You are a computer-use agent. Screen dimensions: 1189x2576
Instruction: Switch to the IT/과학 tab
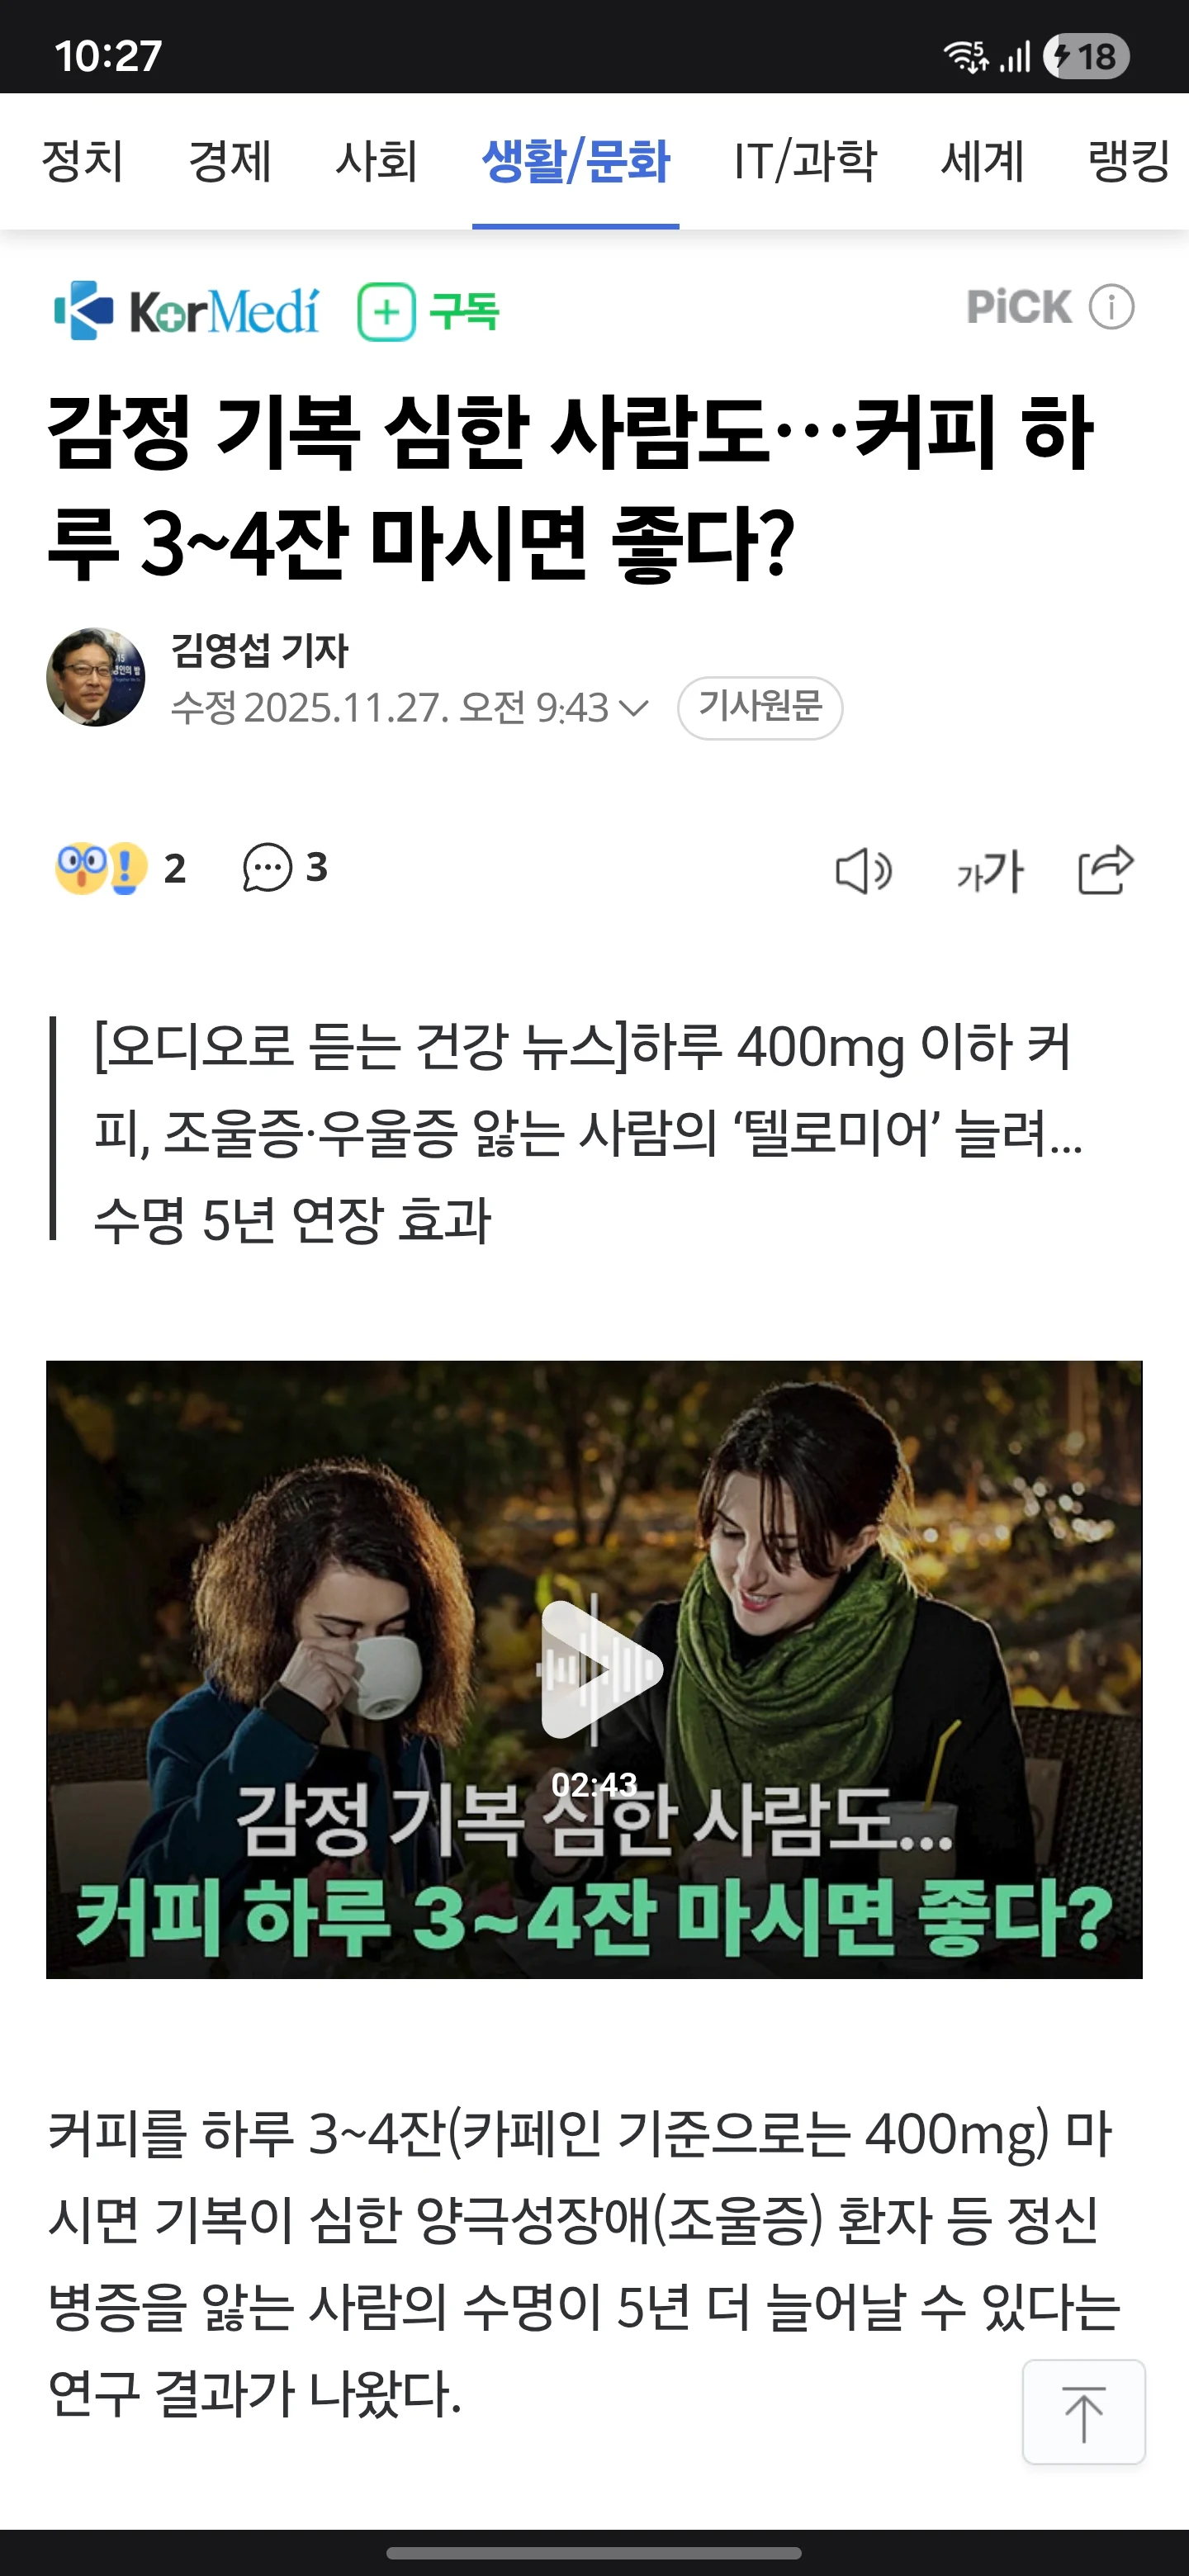805,161
